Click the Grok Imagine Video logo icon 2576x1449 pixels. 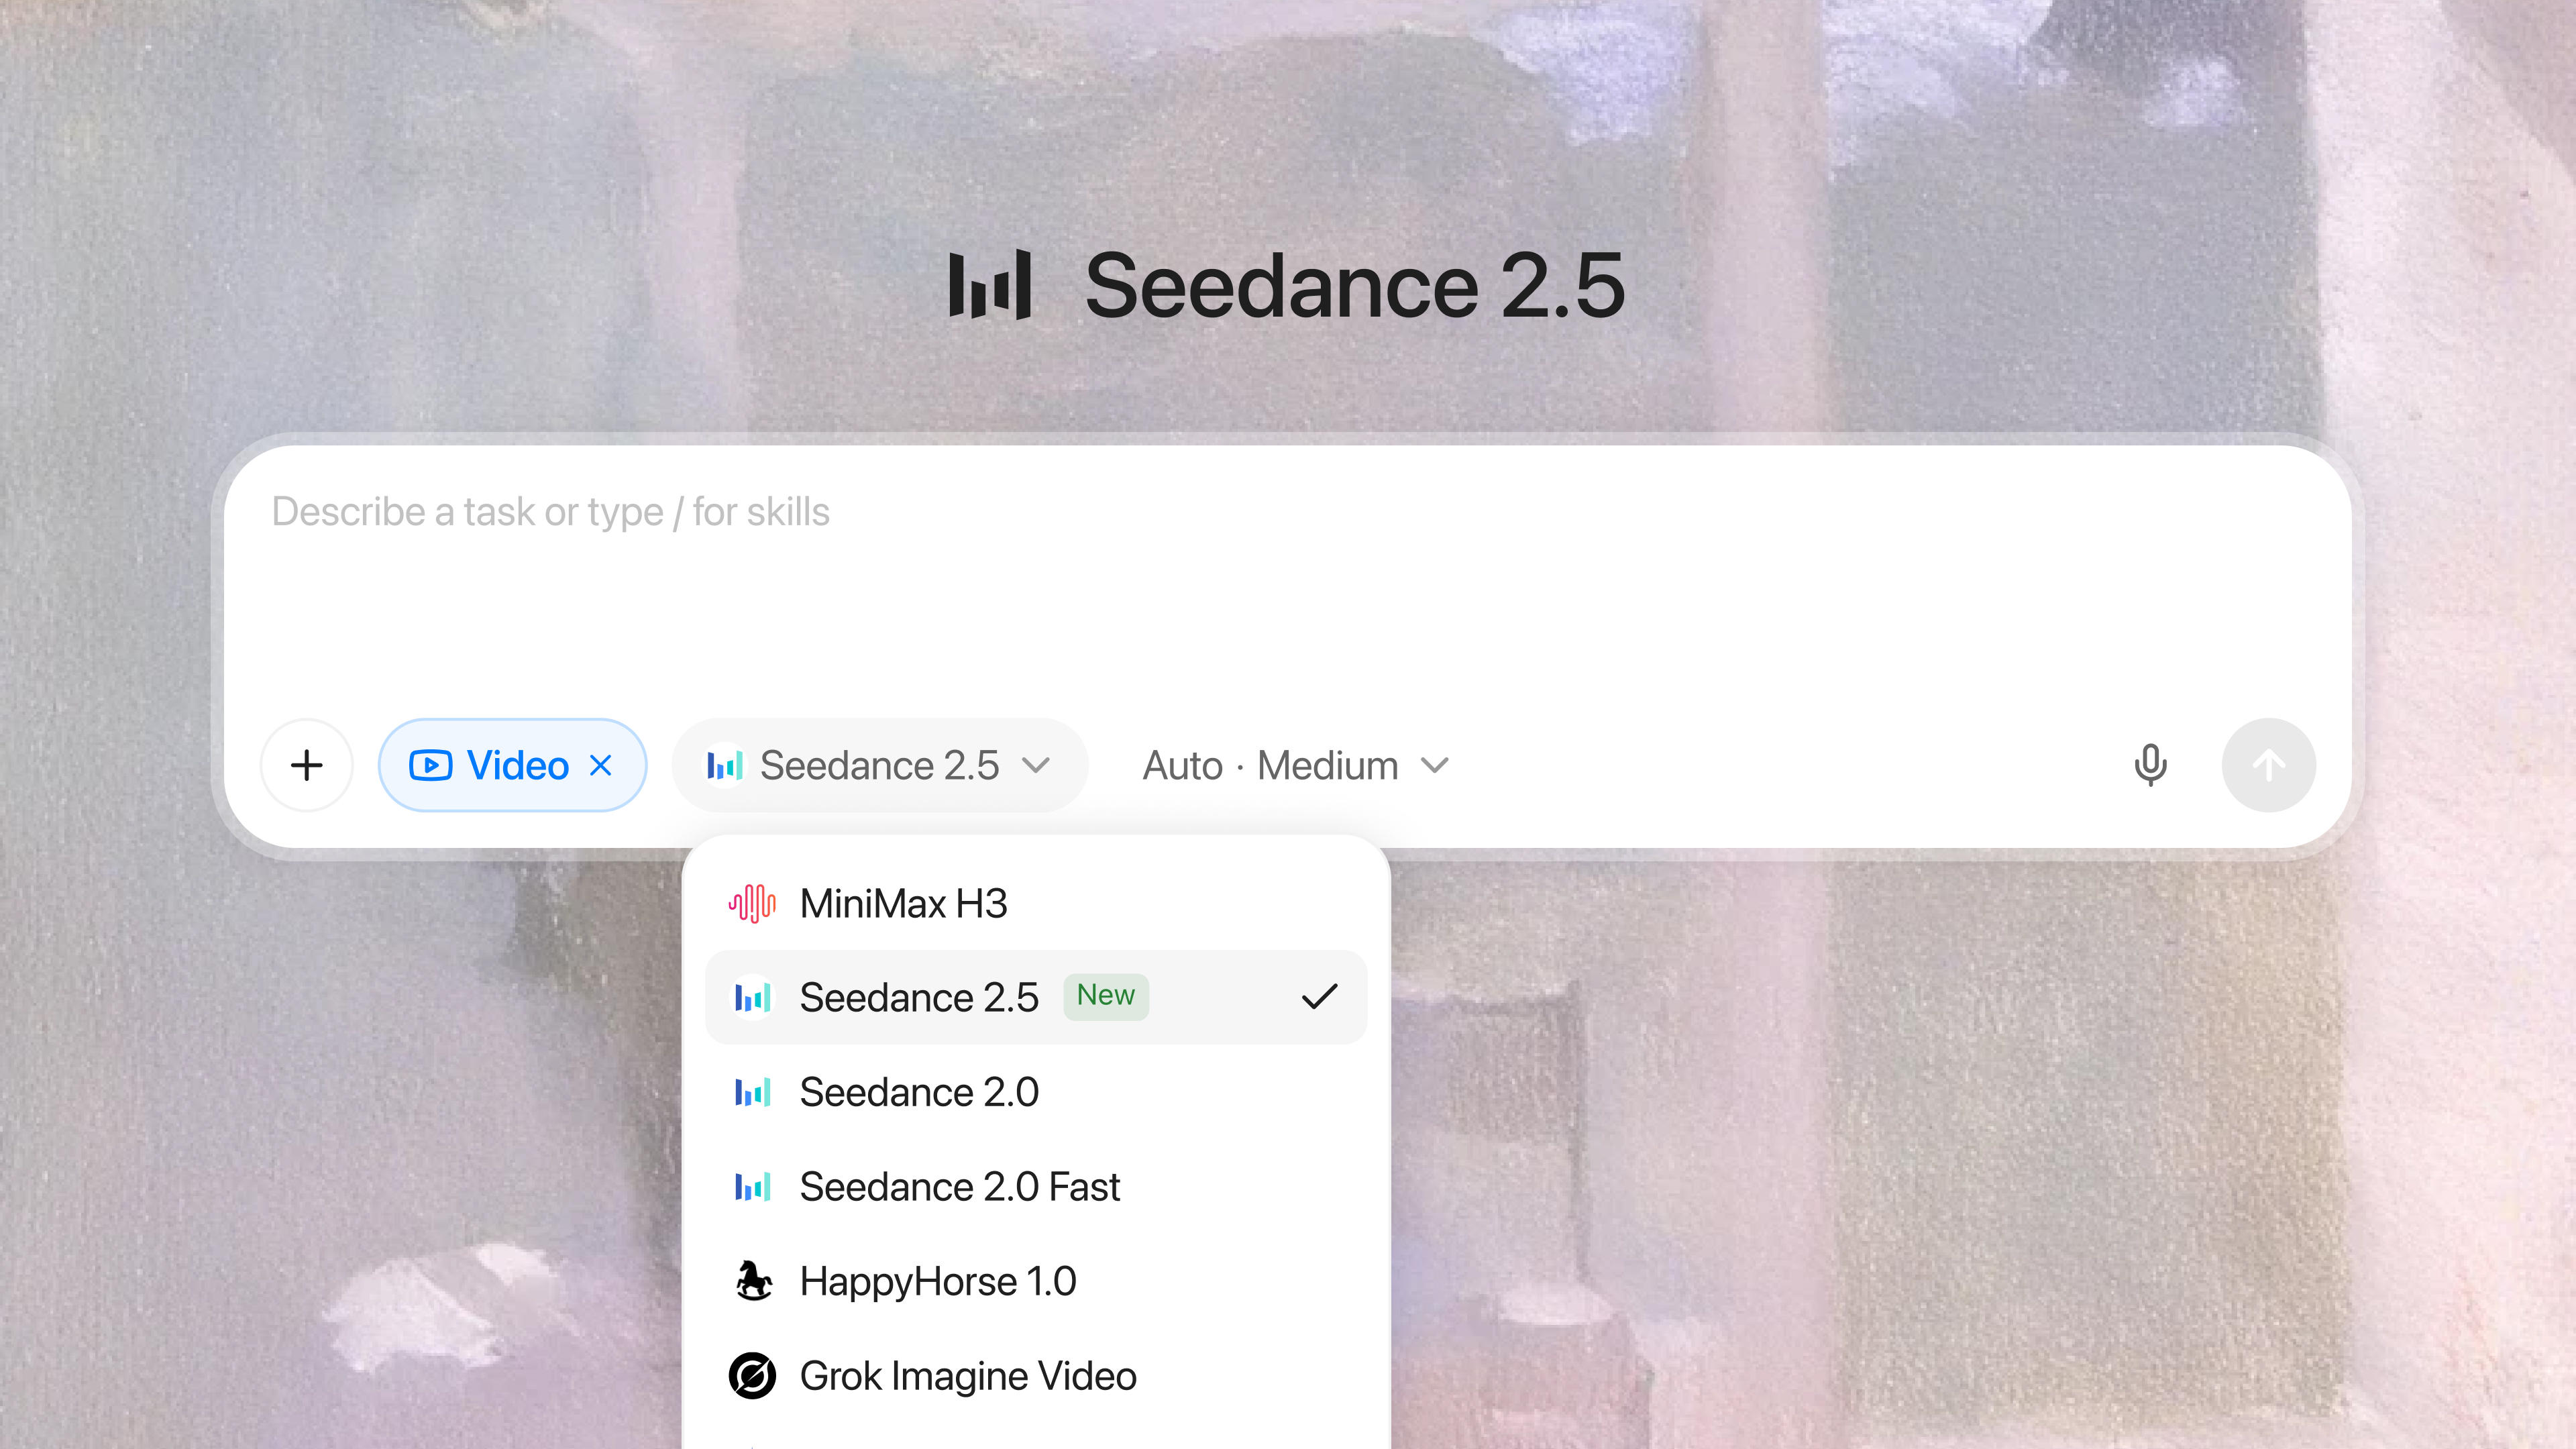tap(753, 1376)
